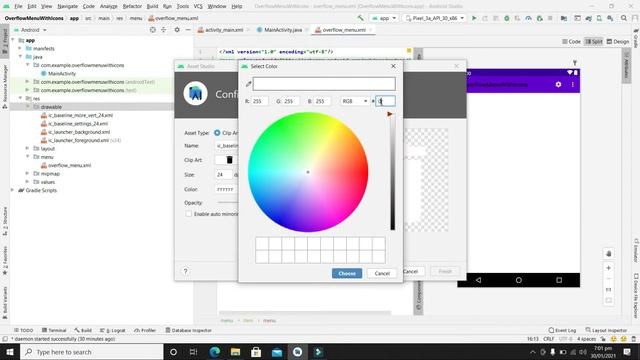The image size is (640, 360).
Task: Select overflow_menu.xml in the project tree
Action: click(x=69, y=165)
